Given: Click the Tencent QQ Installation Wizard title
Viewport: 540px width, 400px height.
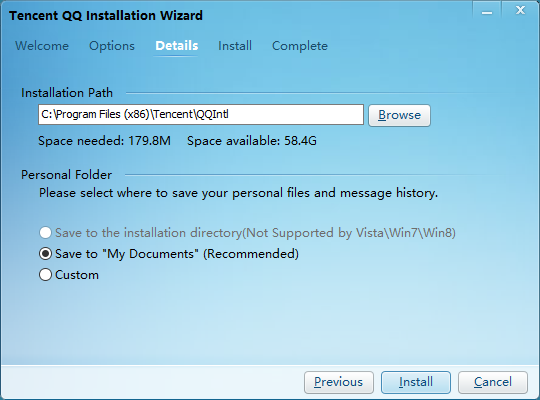Looking at the screenshot, I should 106,16.
